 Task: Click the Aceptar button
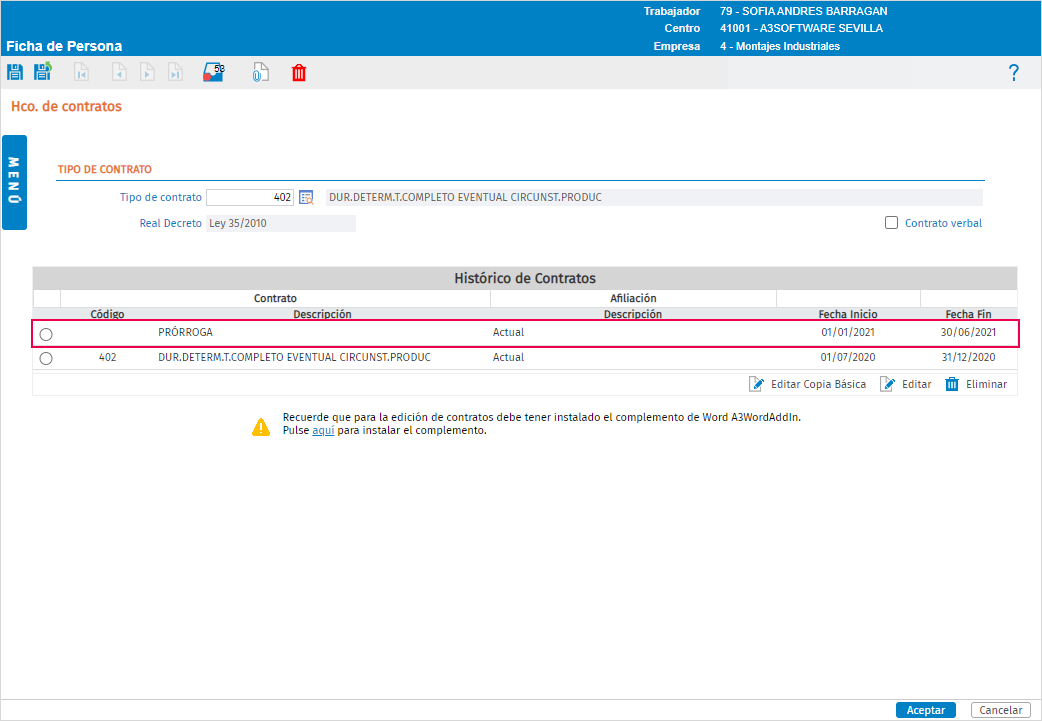[926, 710]
